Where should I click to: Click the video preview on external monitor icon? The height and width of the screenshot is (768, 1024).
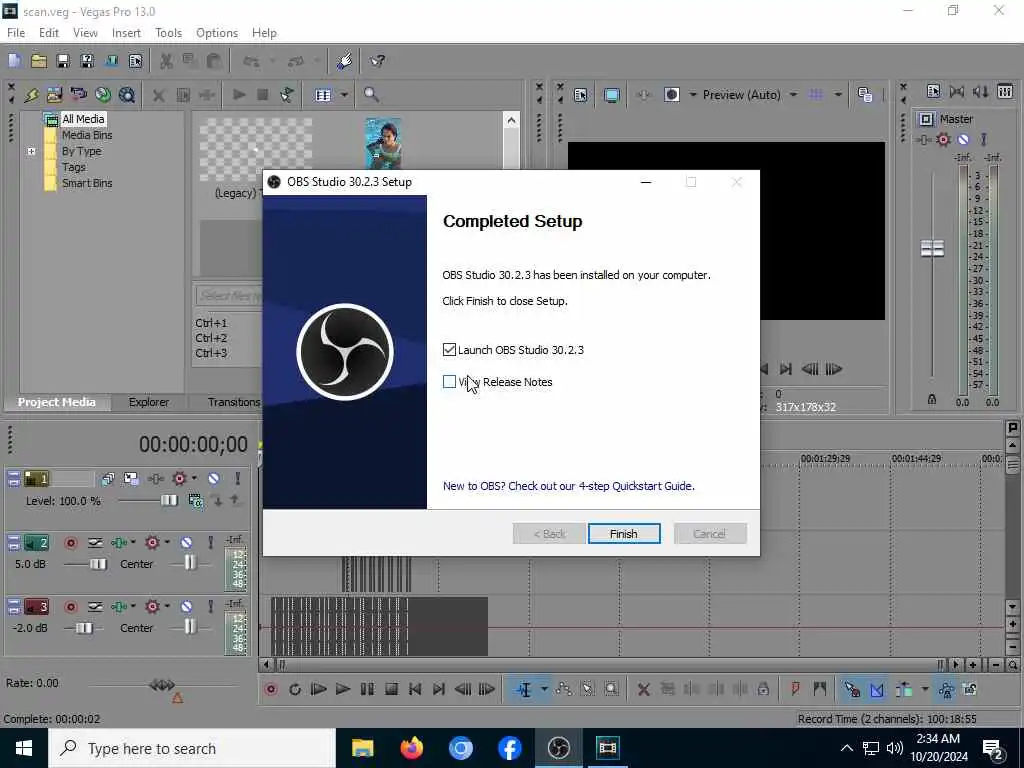(x=612, y=95)
